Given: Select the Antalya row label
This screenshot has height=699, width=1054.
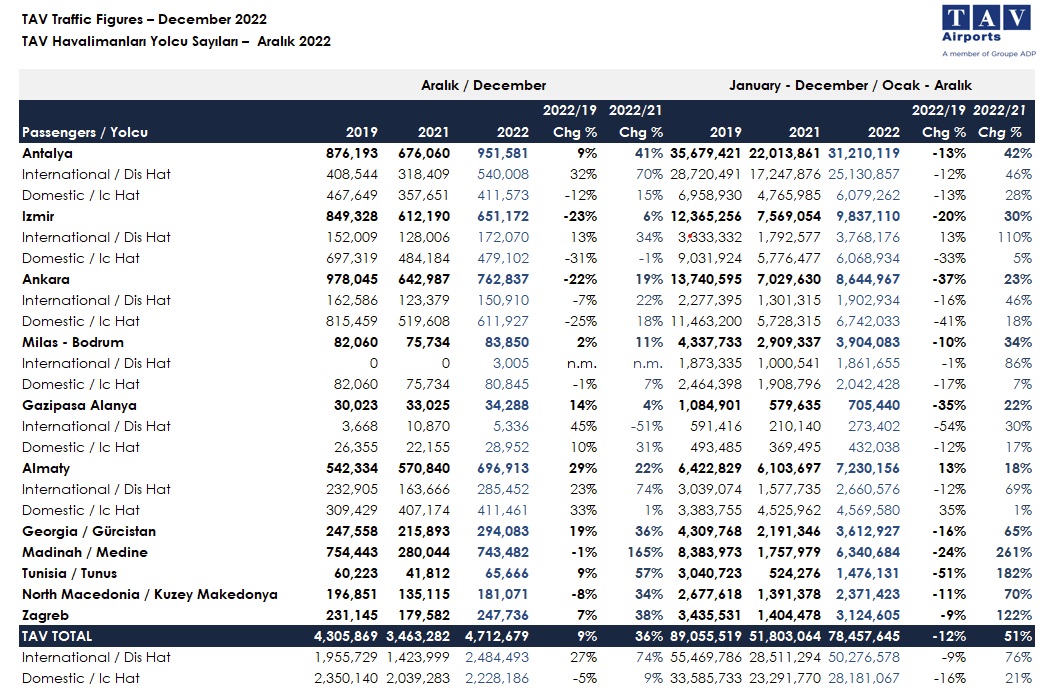Looking at the screenshot, I should (47, 153).
